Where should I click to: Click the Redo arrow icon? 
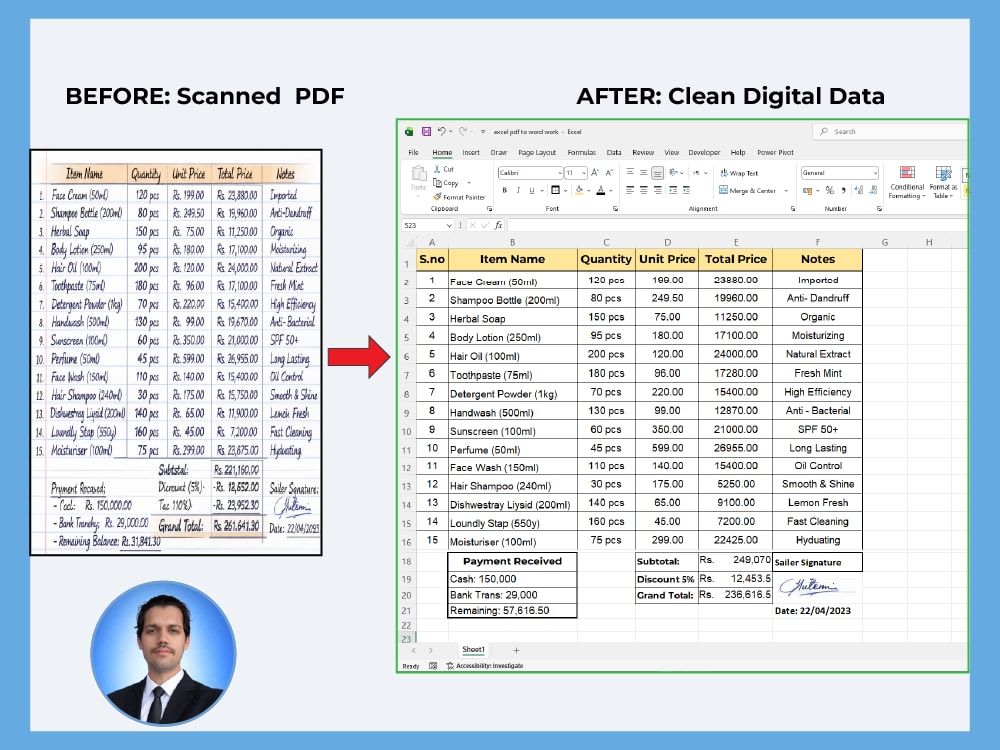click(x=463, y=131)
